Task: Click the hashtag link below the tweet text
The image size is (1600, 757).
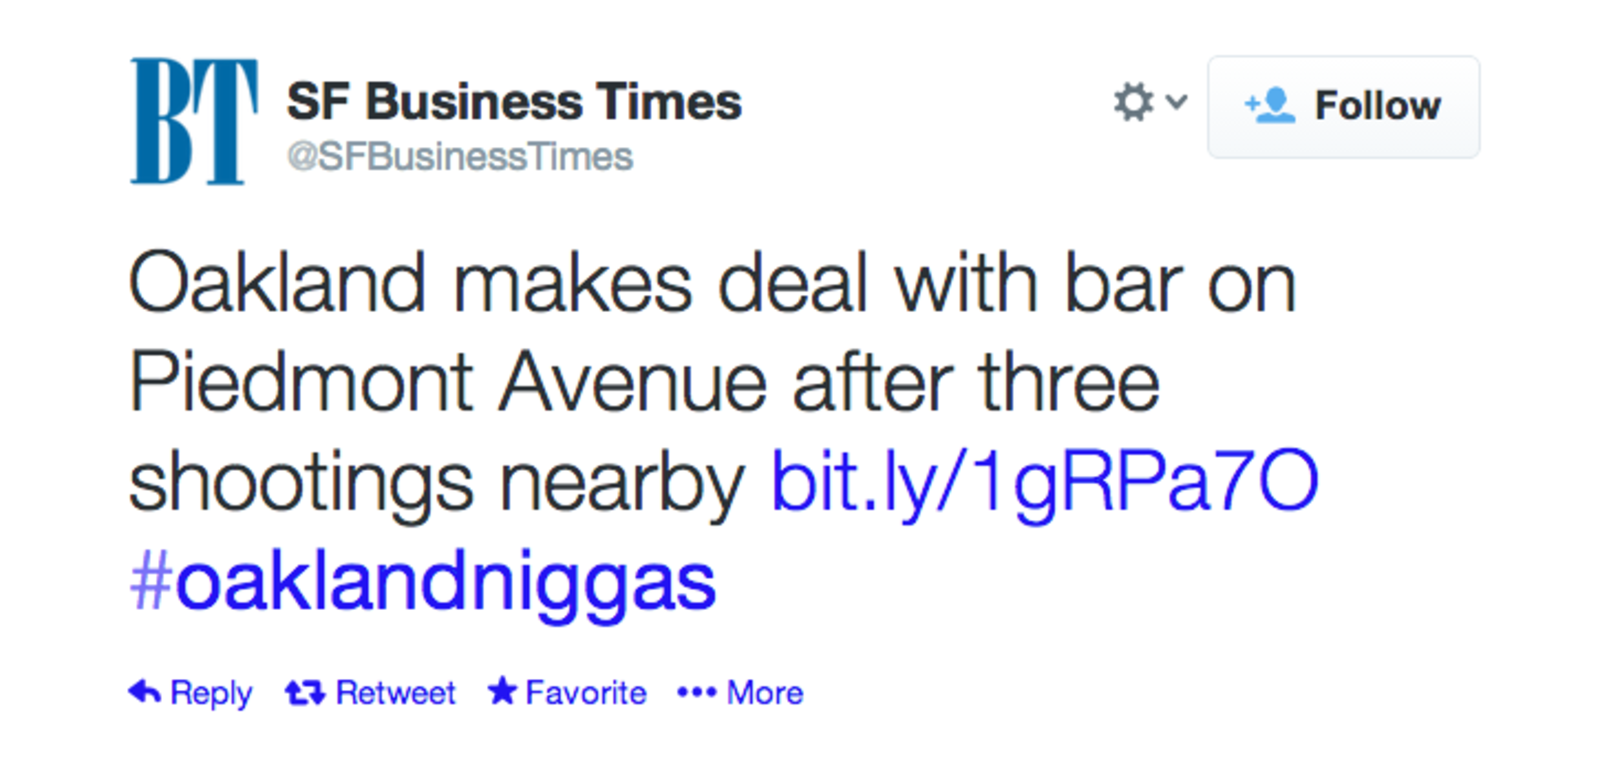Action: pyautogui.click(x=423, y=583)
